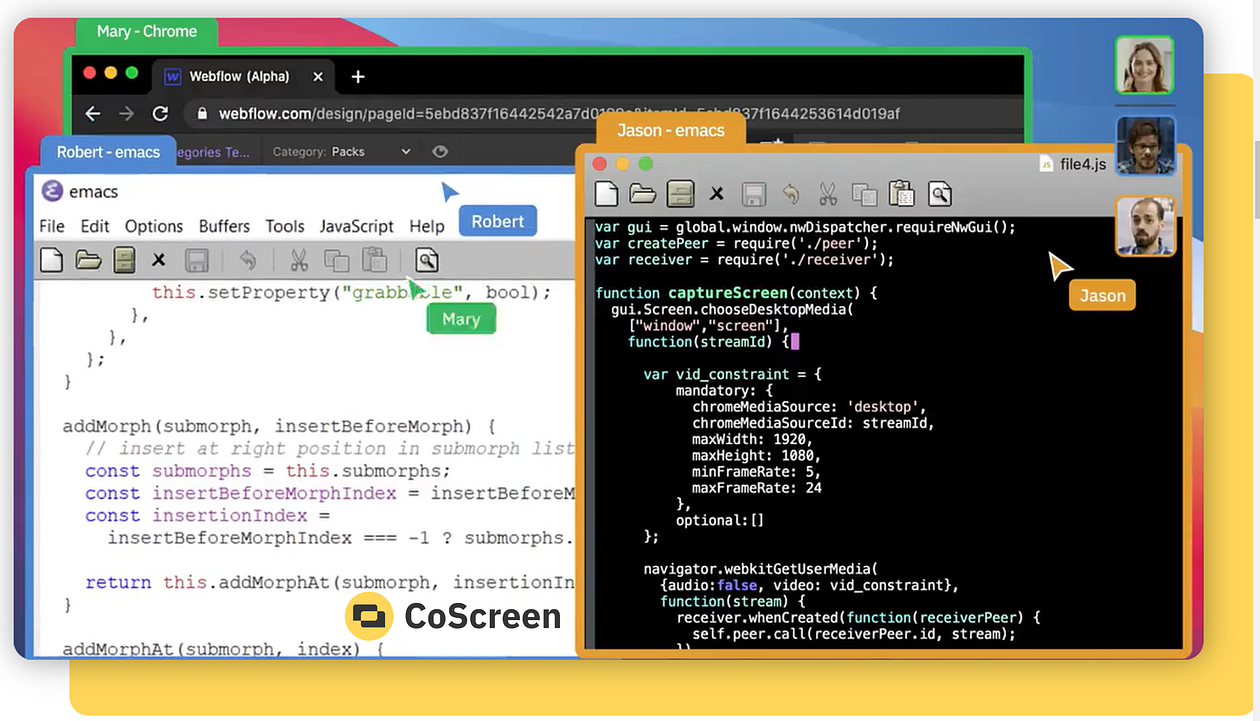This screenshot has width=1260, height=721.
Task: Click Open File folder icon in Jason's emacs
Action: click(643, 194)
